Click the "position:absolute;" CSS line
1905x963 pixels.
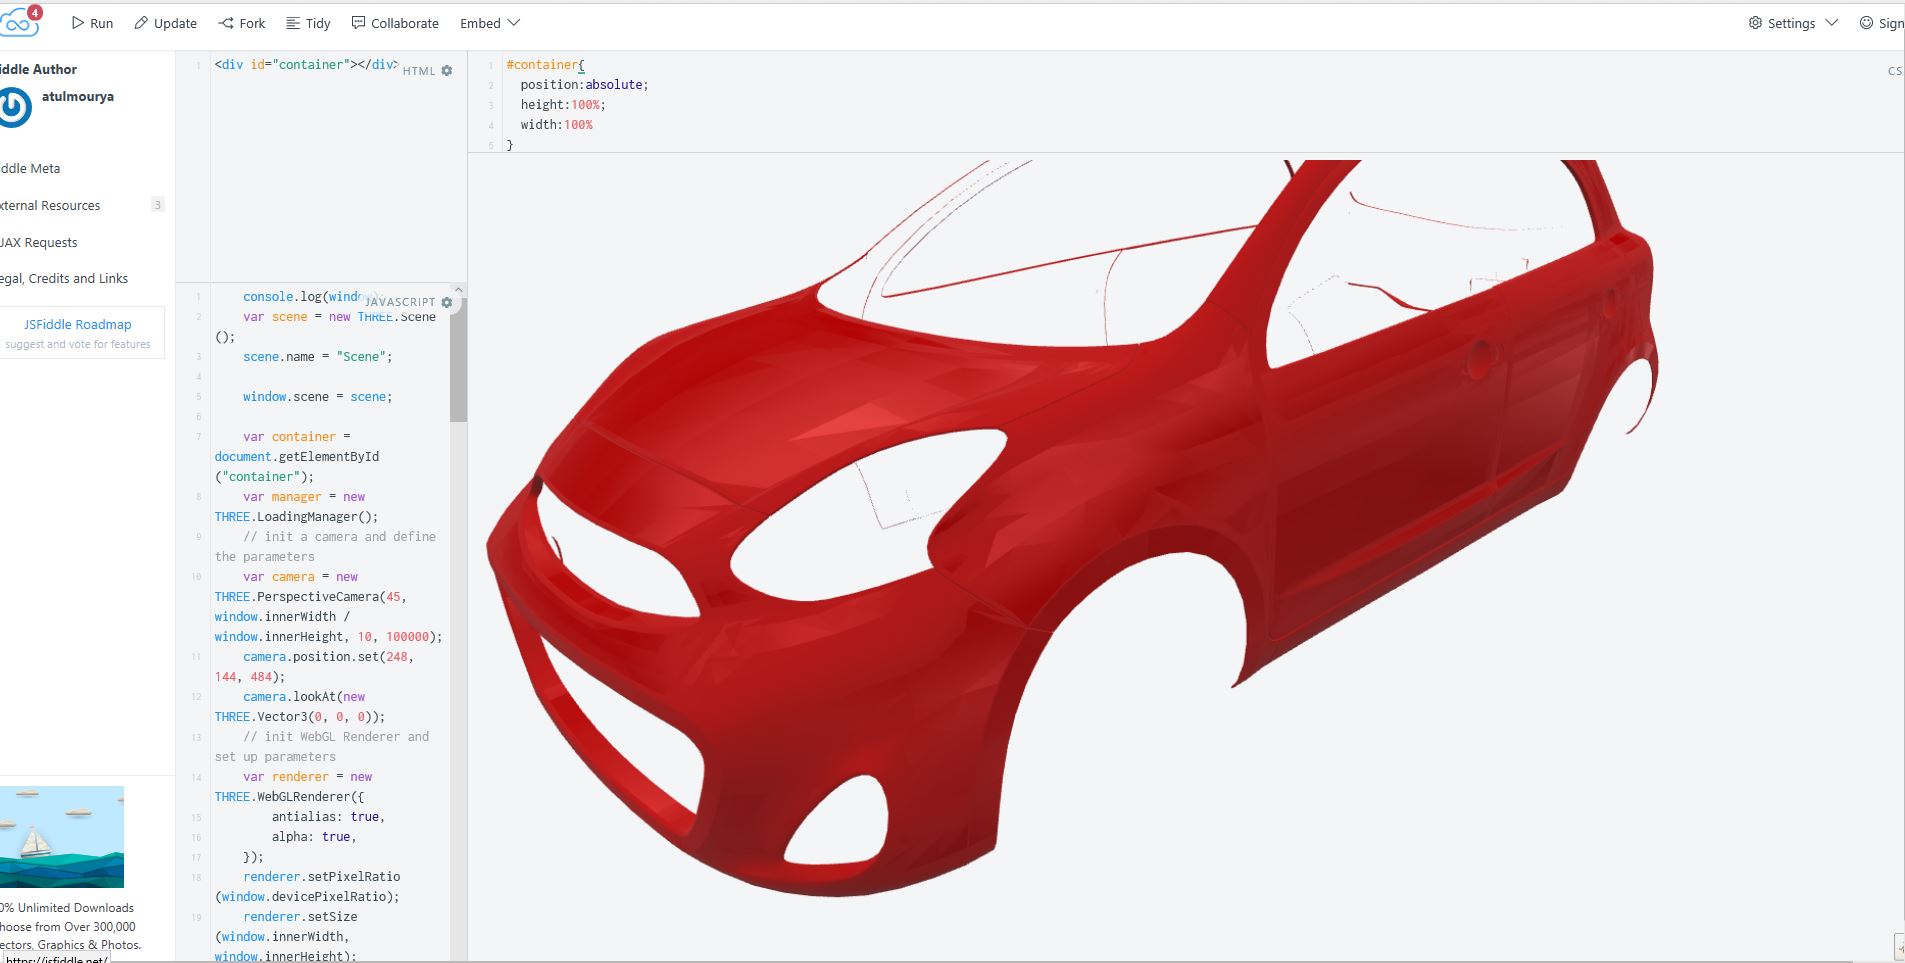(x=584, y=85)
